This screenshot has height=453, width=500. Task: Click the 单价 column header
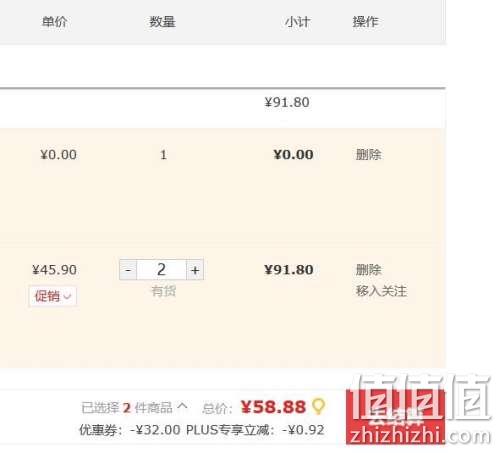click(54, 22)
